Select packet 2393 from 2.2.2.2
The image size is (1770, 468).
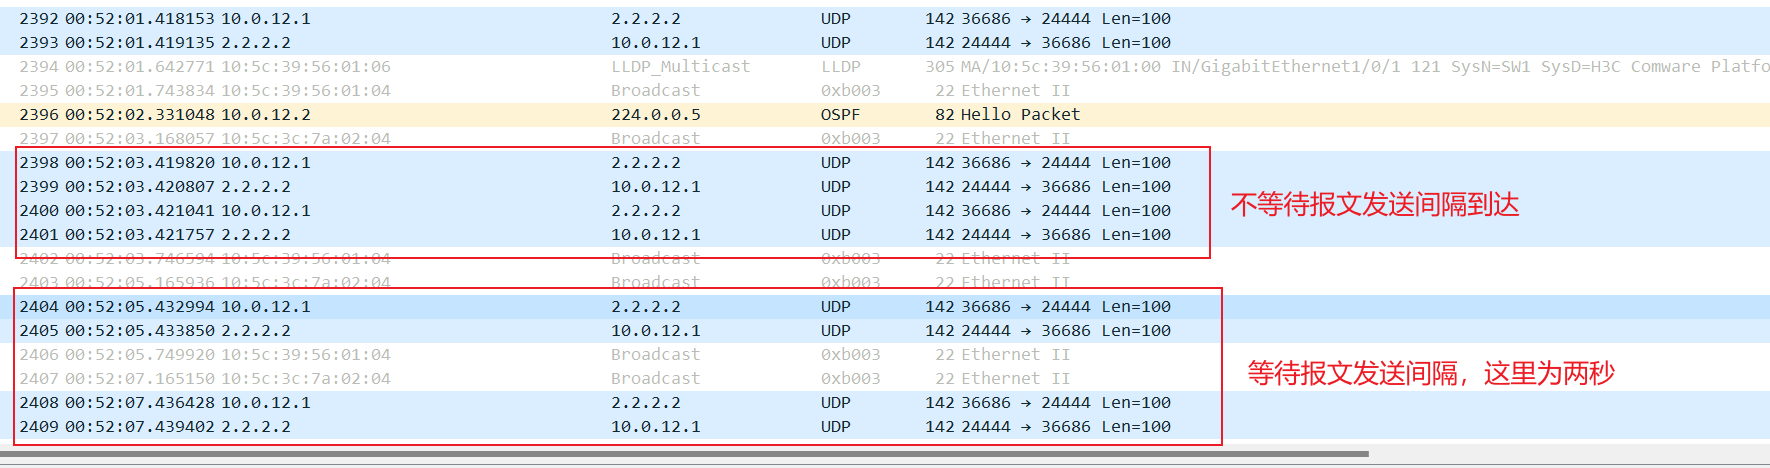click(600, 43)
